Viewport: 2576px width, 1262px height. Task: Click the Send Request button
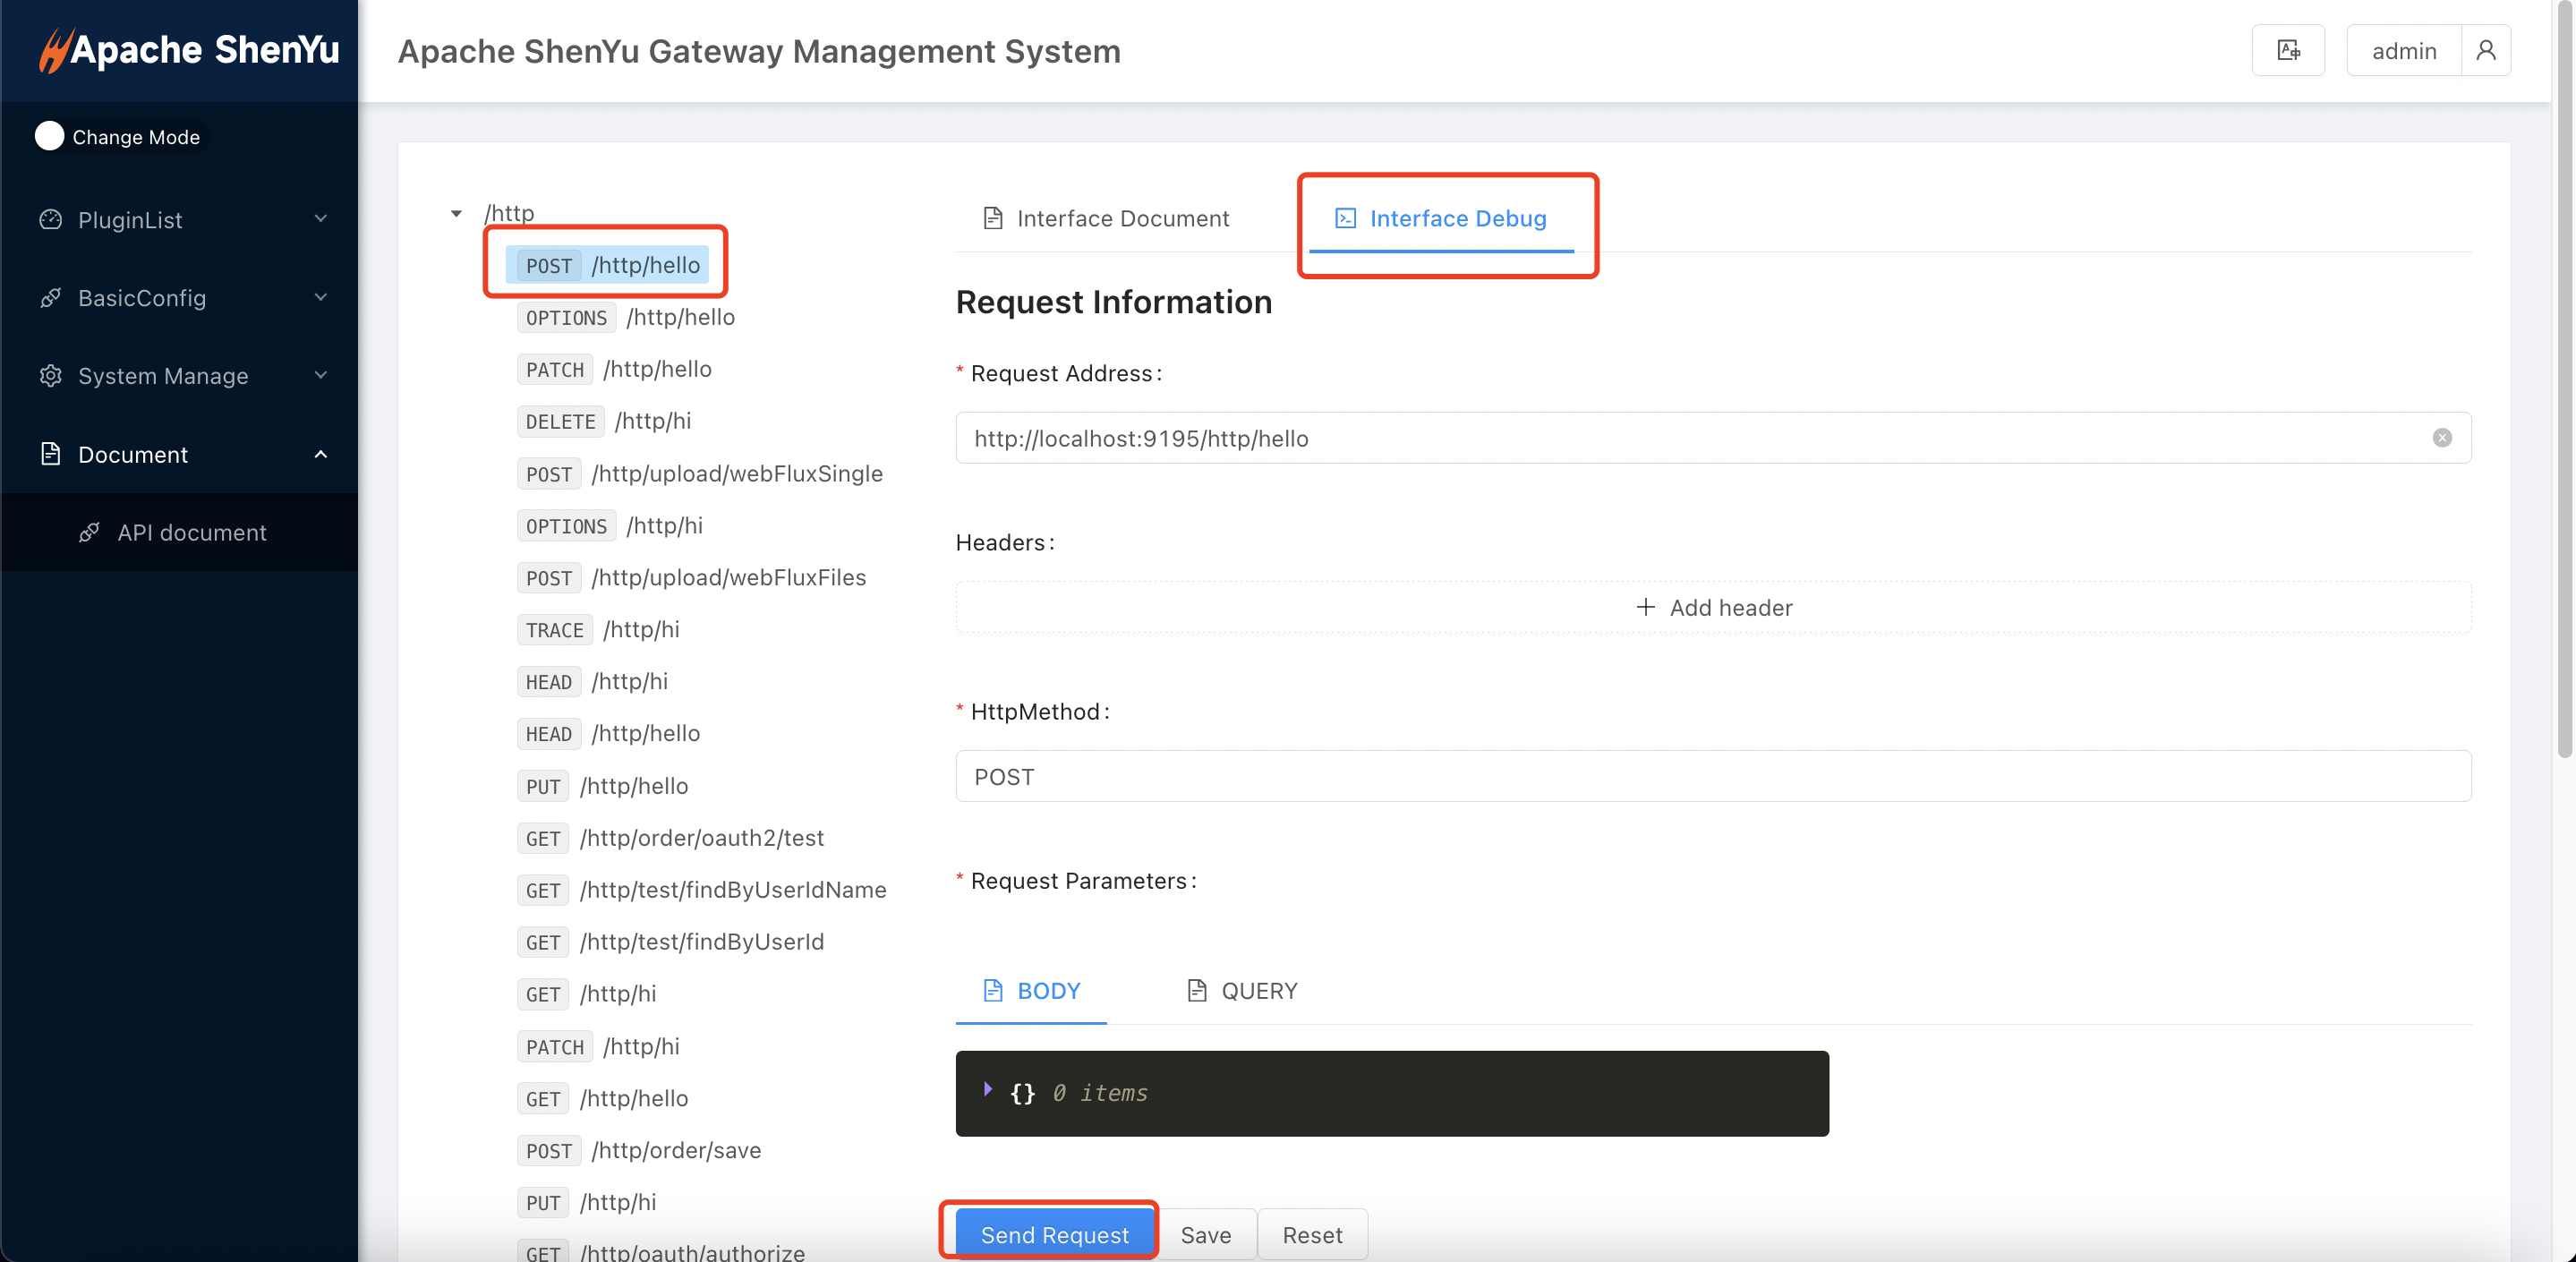pyautogui.click(x=1054, y=1235)
